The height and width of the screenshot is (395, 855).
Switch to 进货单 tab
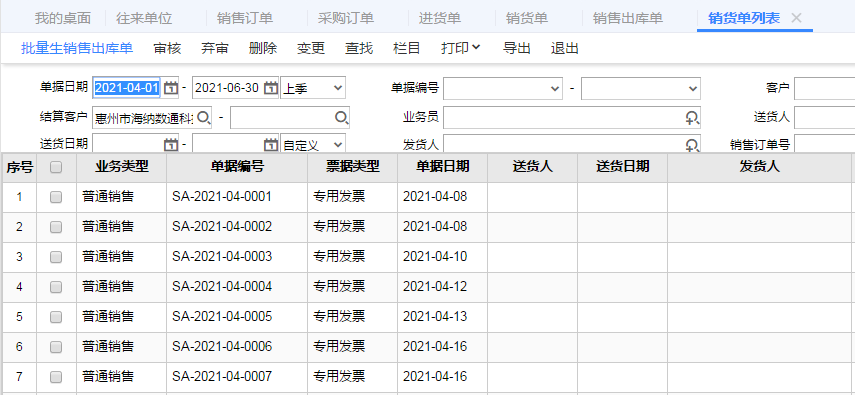click(439, 18)
